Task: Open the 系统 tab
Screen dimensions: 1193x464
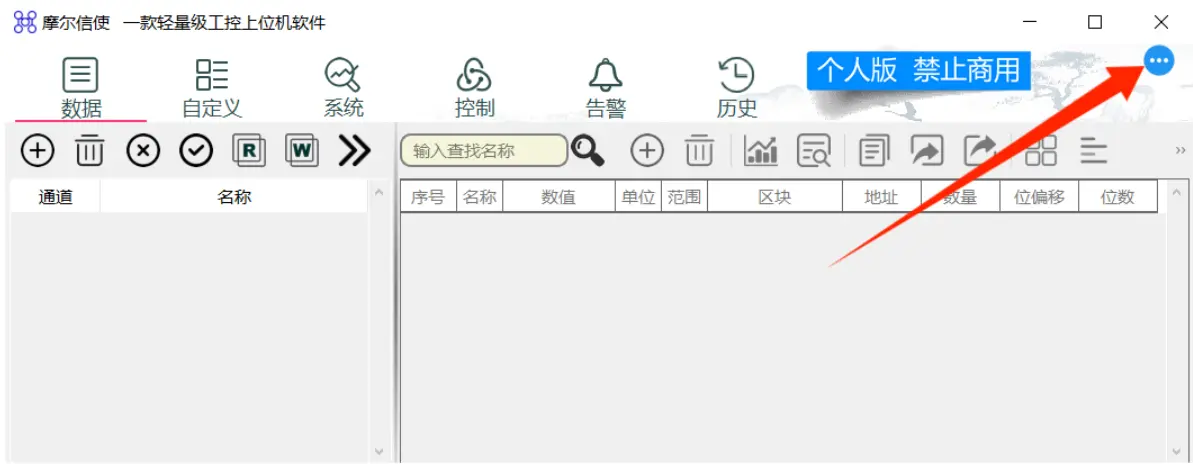Action: pos(343,88)
